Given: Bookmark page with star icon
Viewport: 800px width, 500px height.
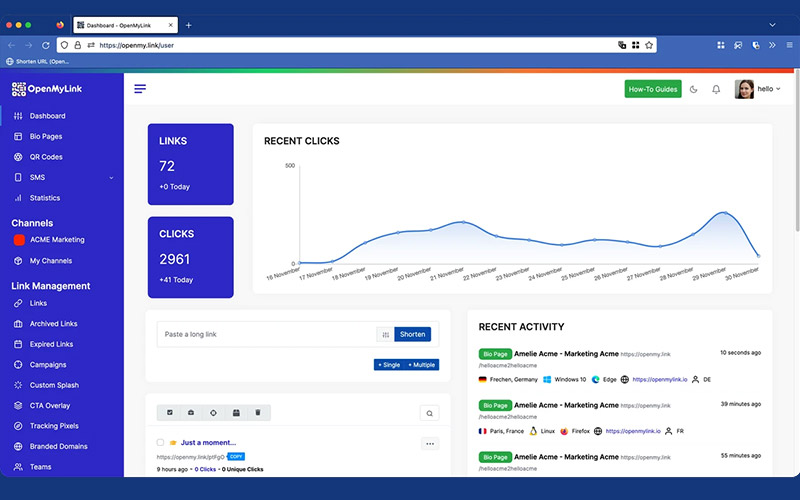Looking at the screenshot, I should pyautogui.click(x=649, y=45).
